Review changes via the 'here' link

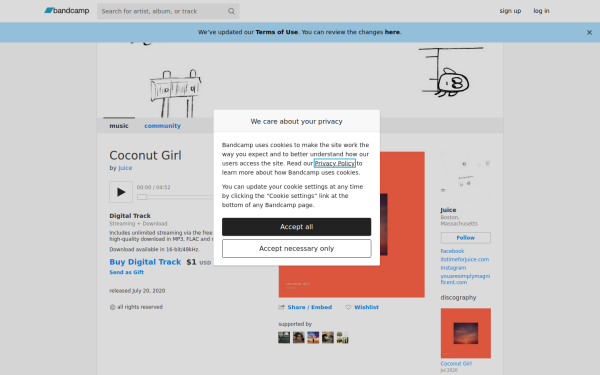point(392,32)
